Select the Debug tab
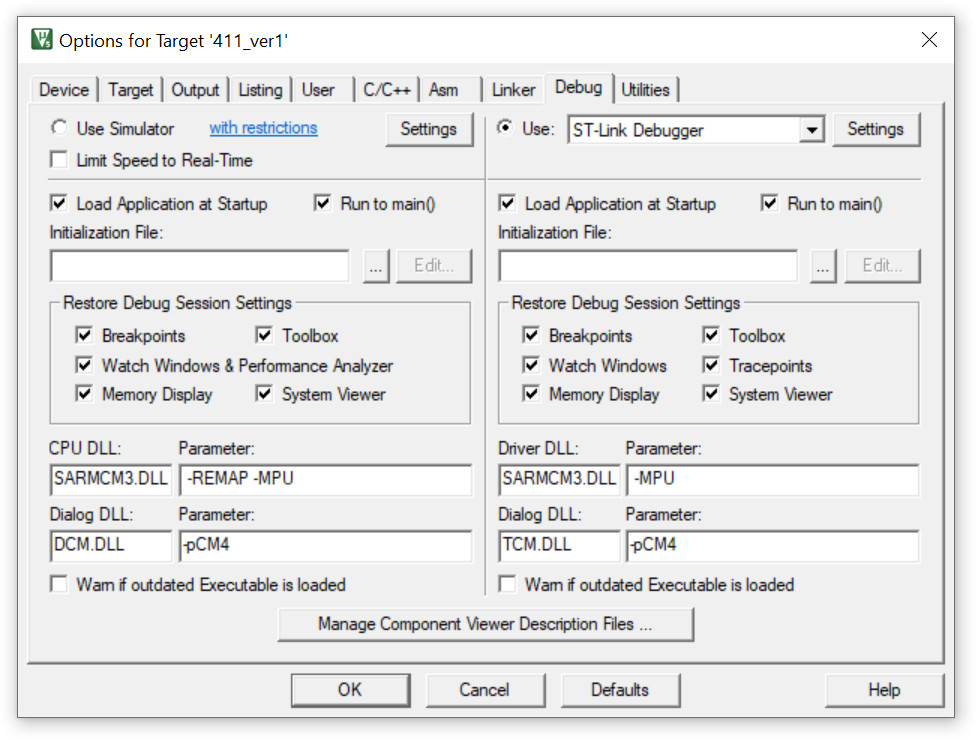 [578, 88]
